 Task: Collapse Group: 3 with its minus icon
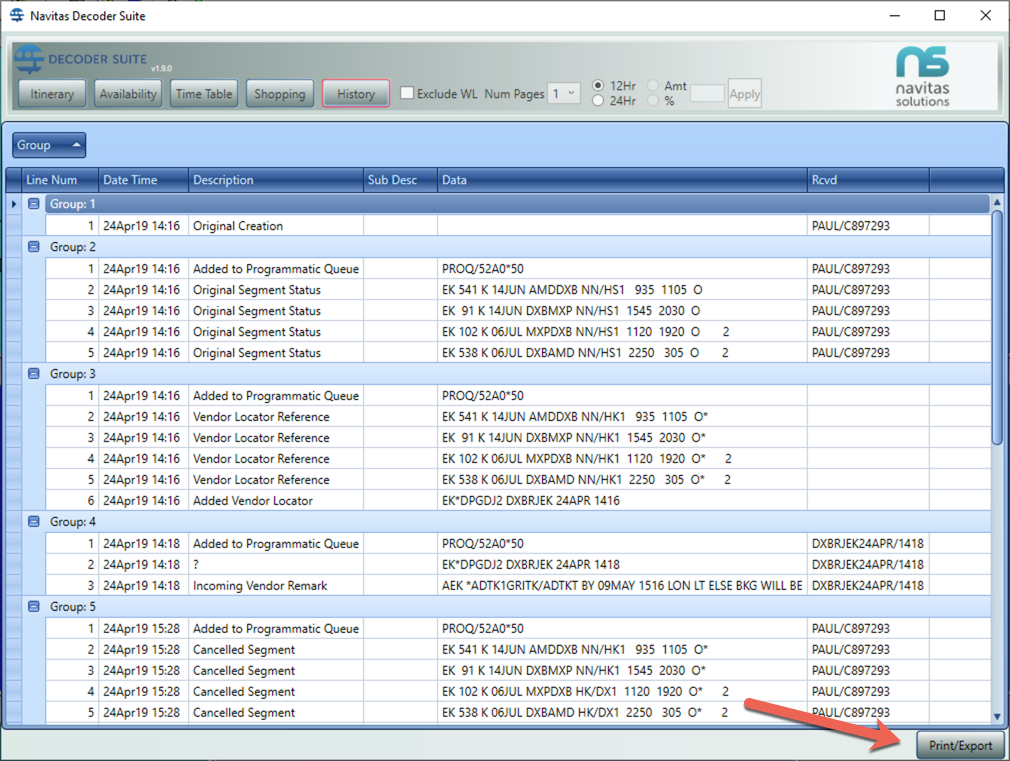34,374
